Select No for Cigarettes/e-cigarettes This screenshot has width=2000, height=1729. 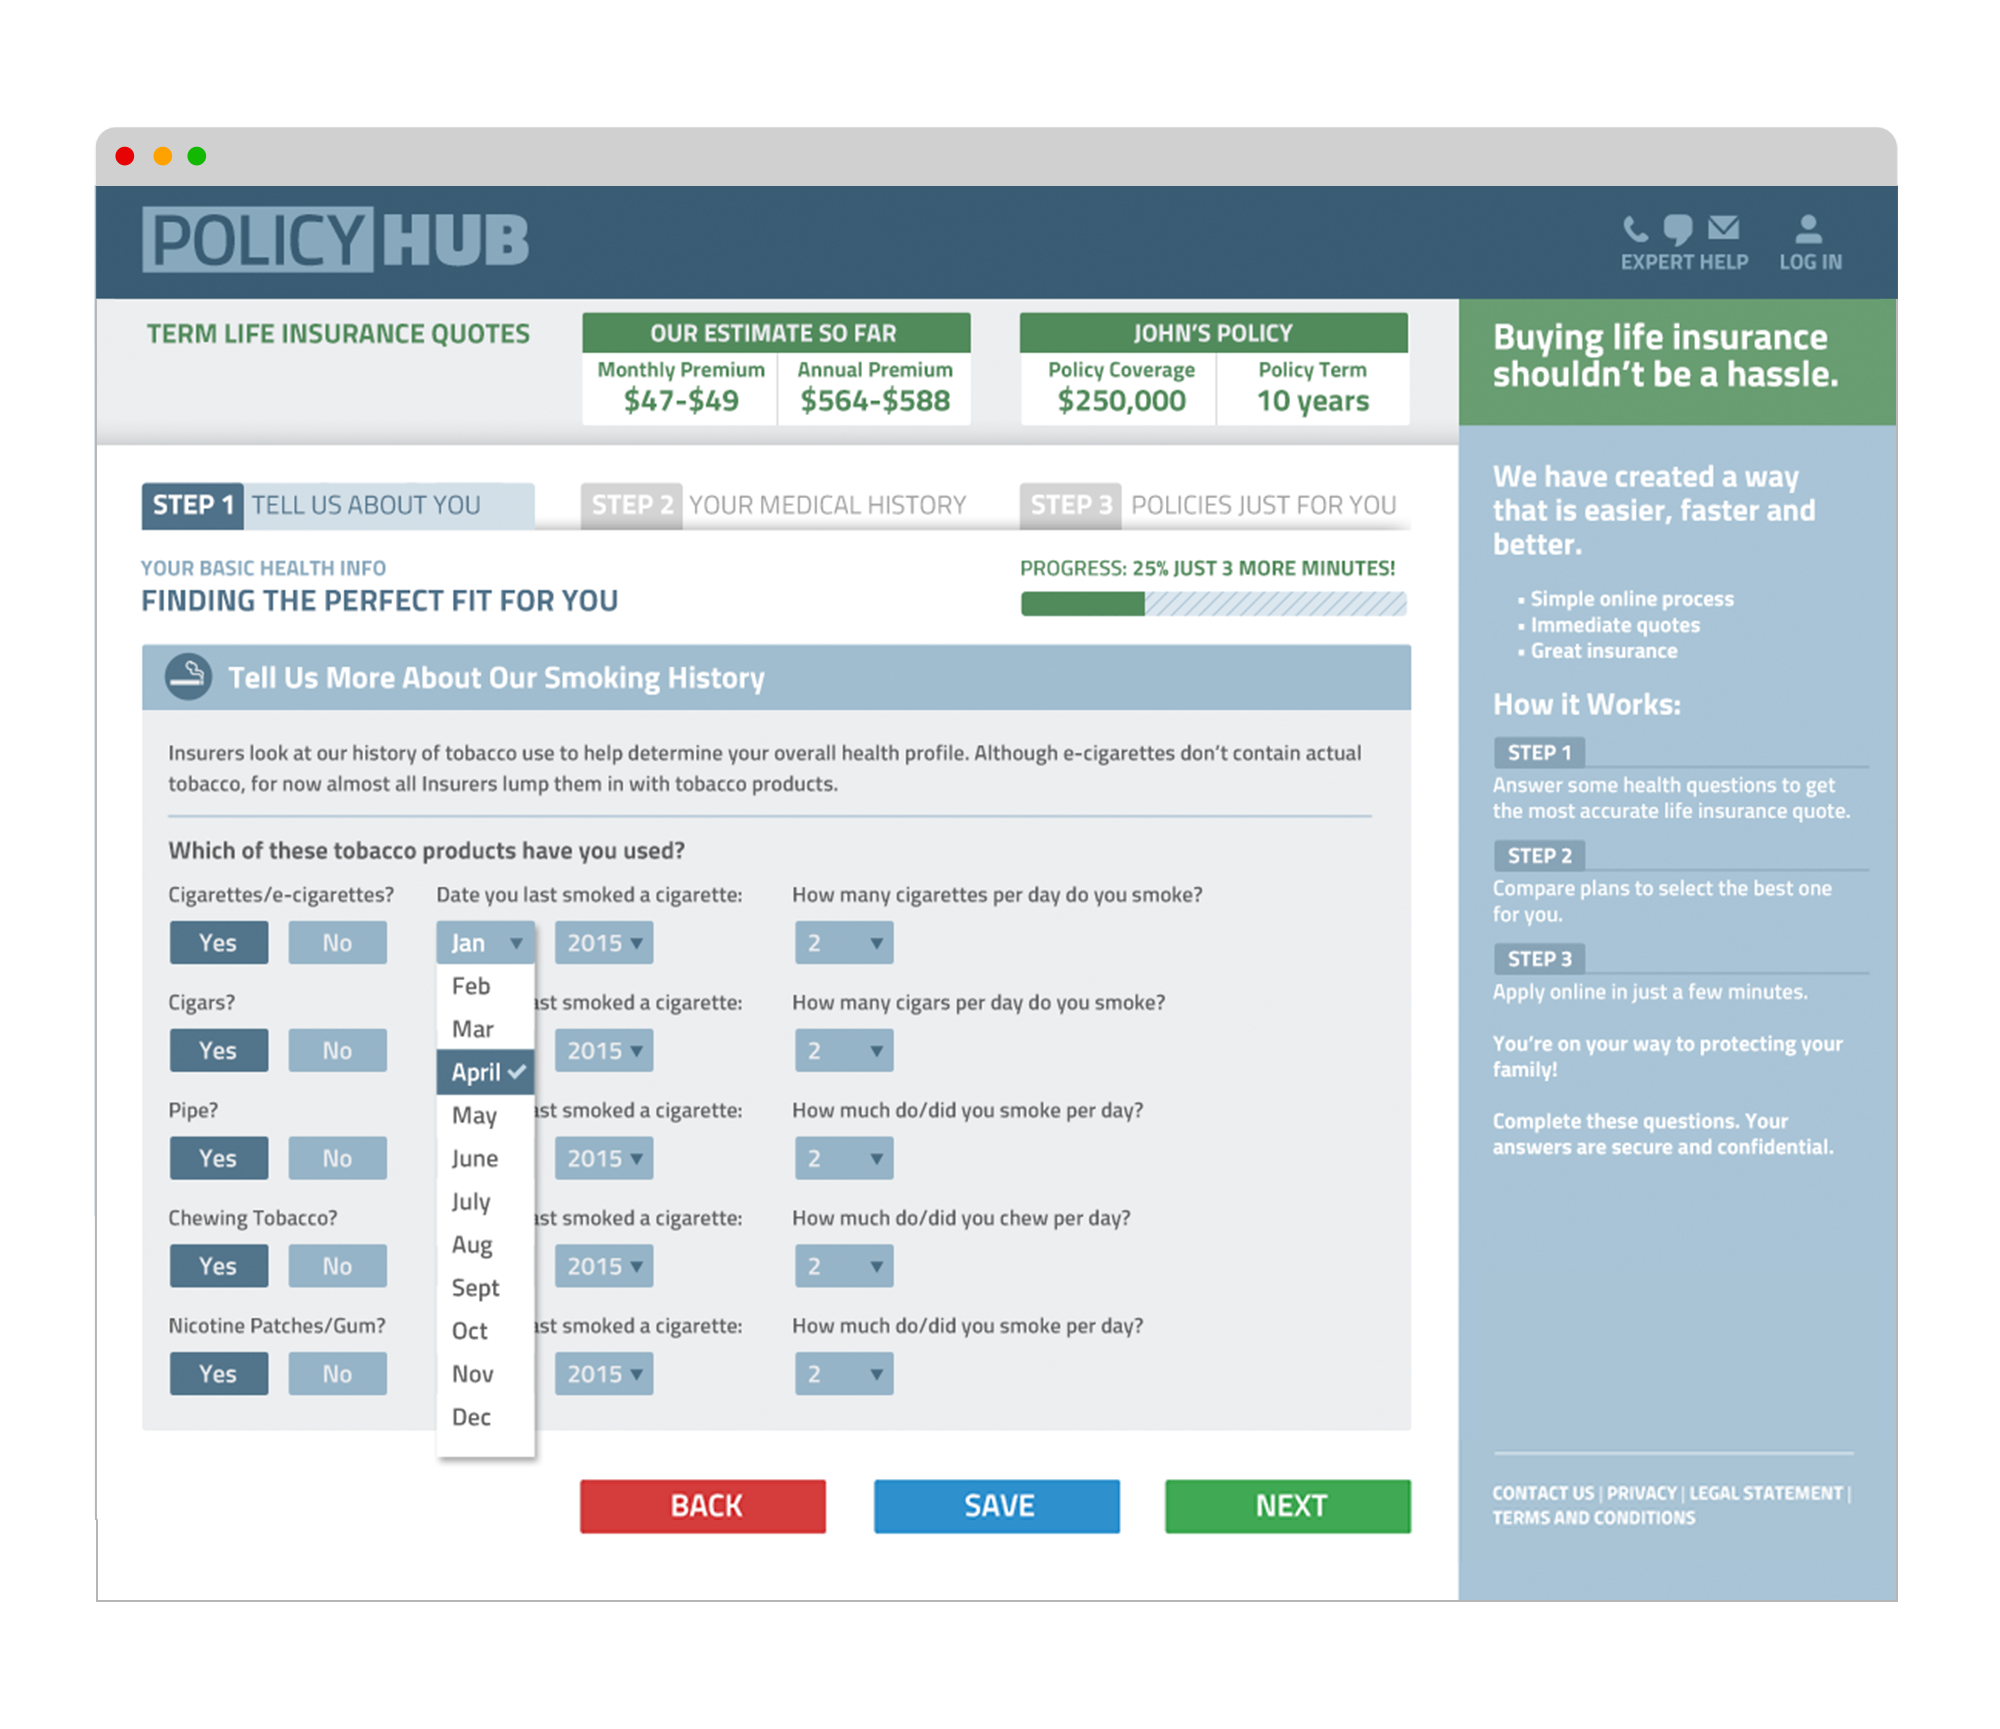337,943
